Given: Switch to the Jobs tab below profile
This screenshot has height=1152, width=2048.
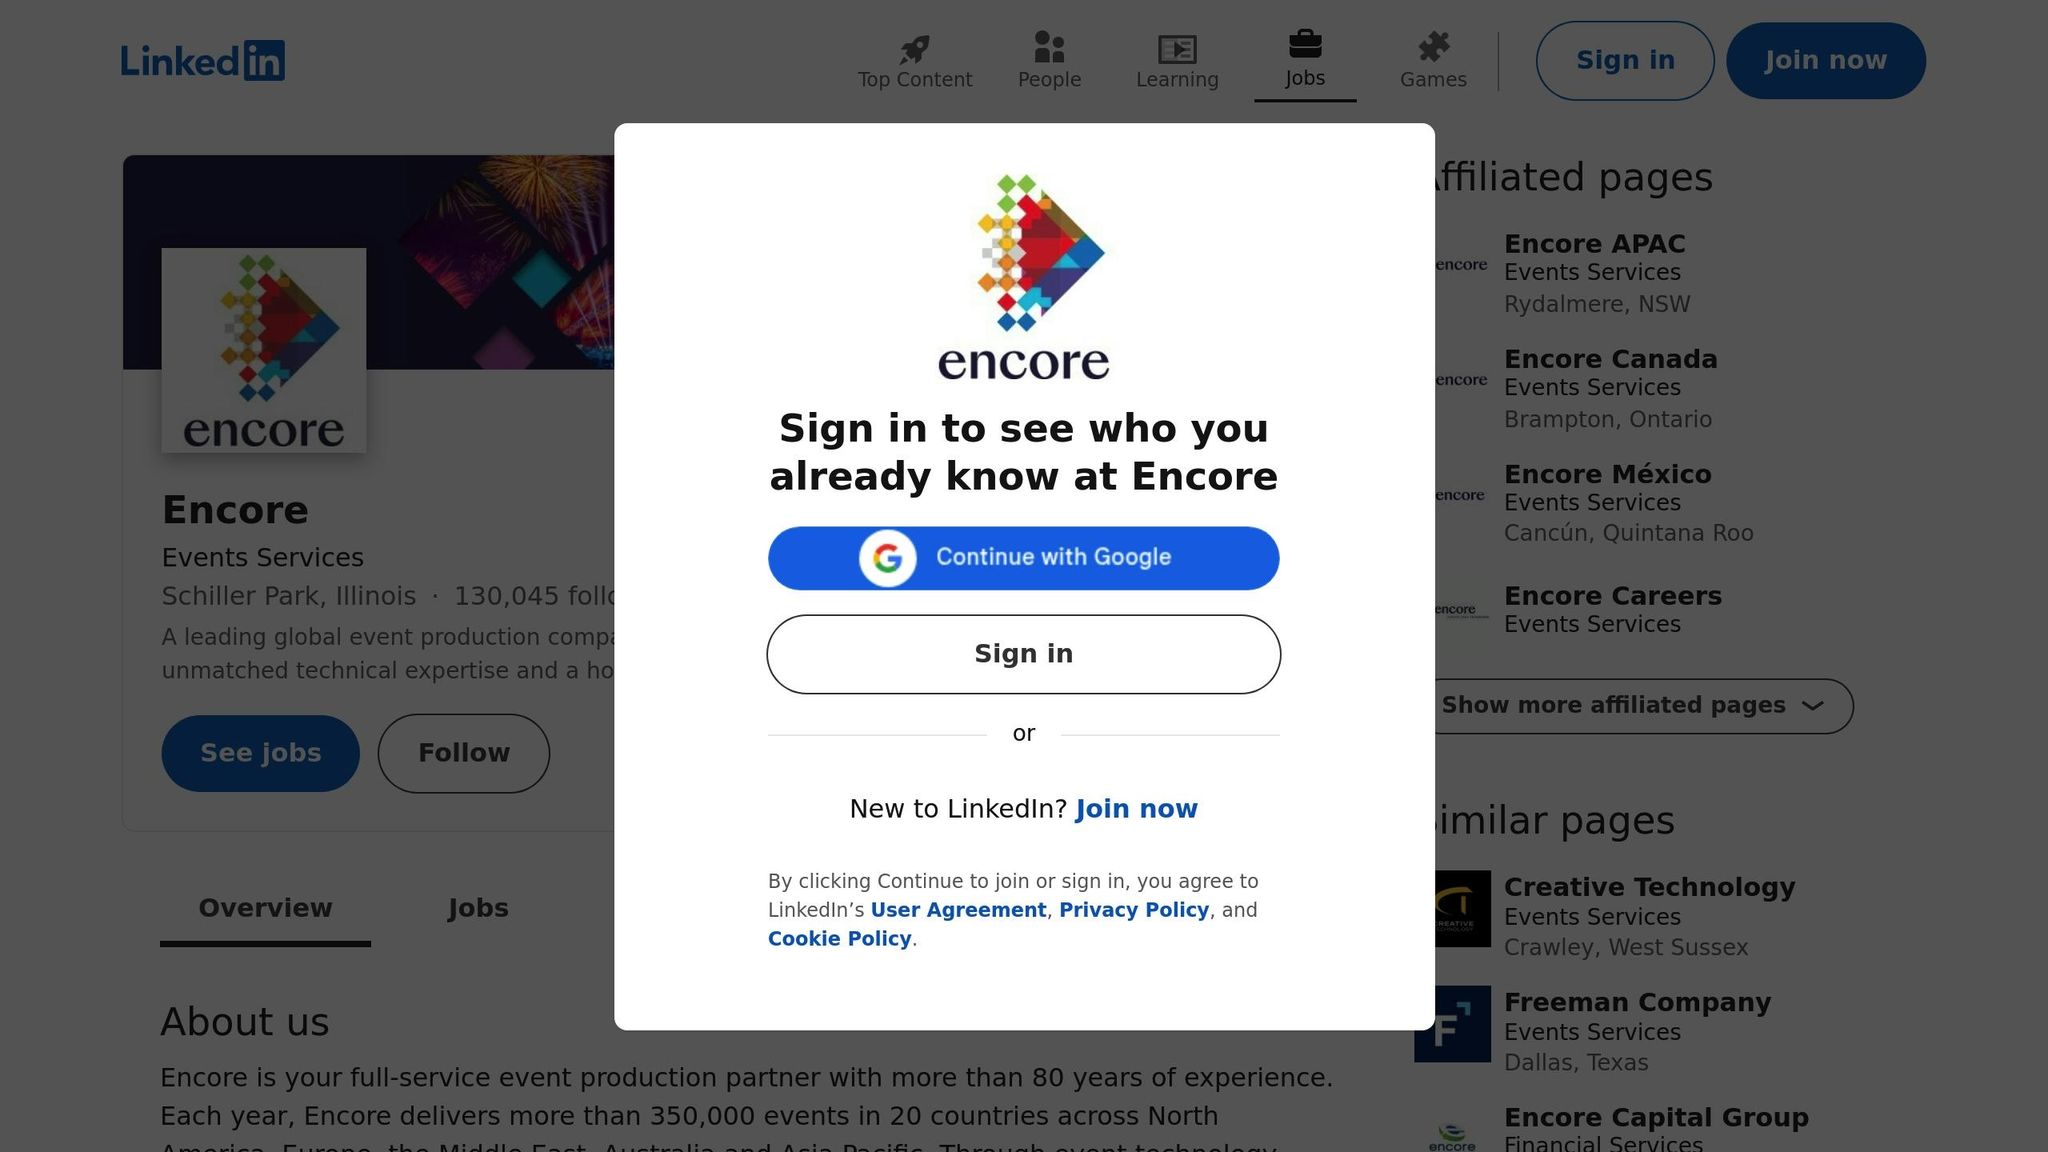Looking at the screenshot, I should pos(478,908).
